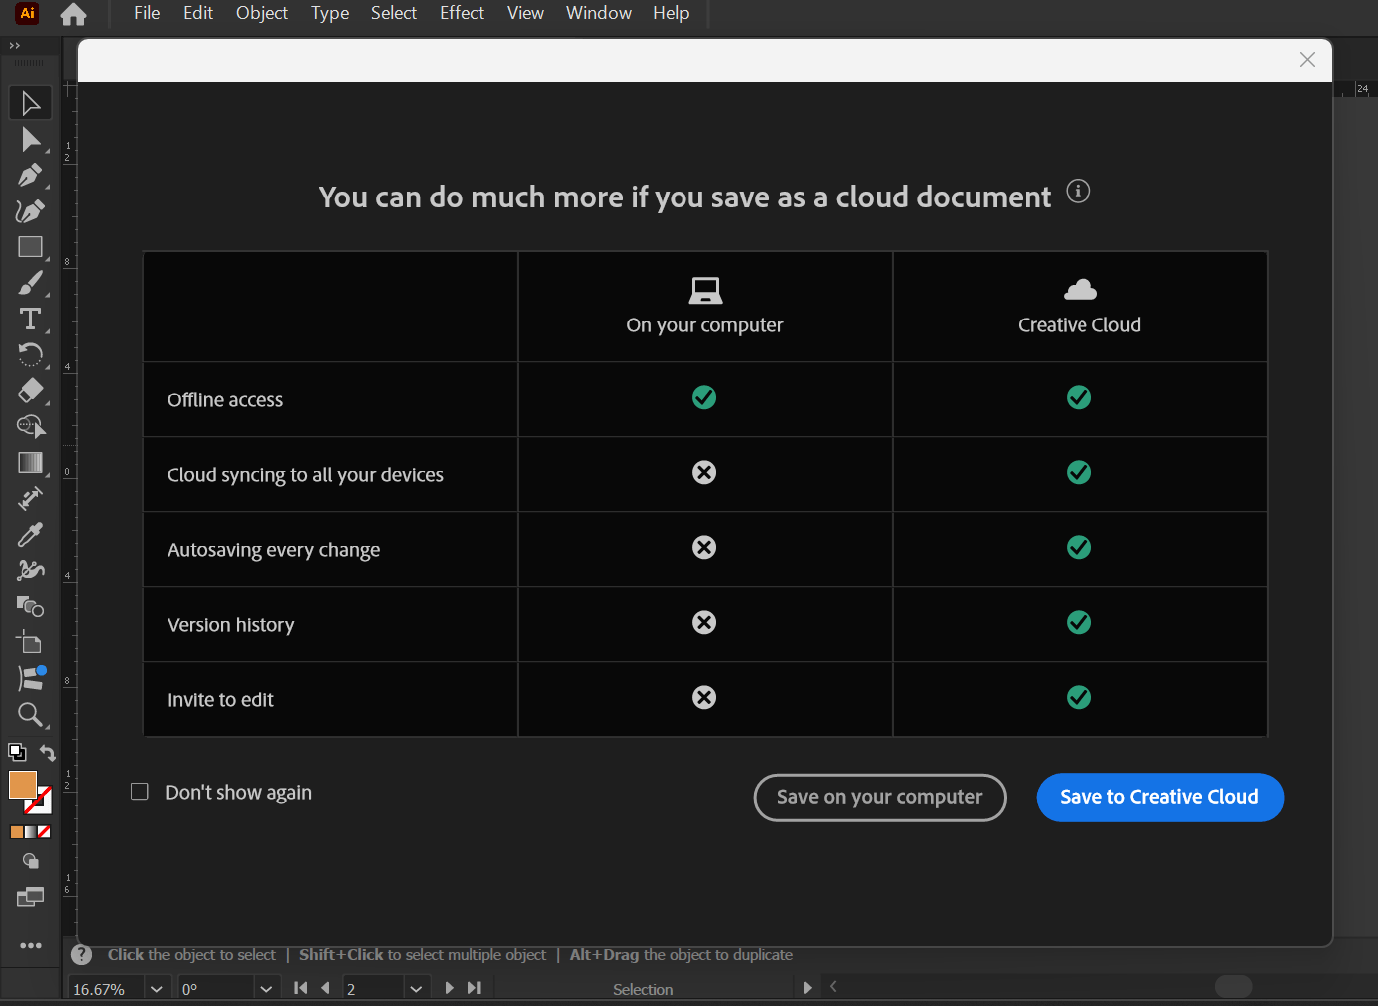This screenshot has height=1006, width=1378.
Task: Select the Rotate tool
Action: coord(30,354)
